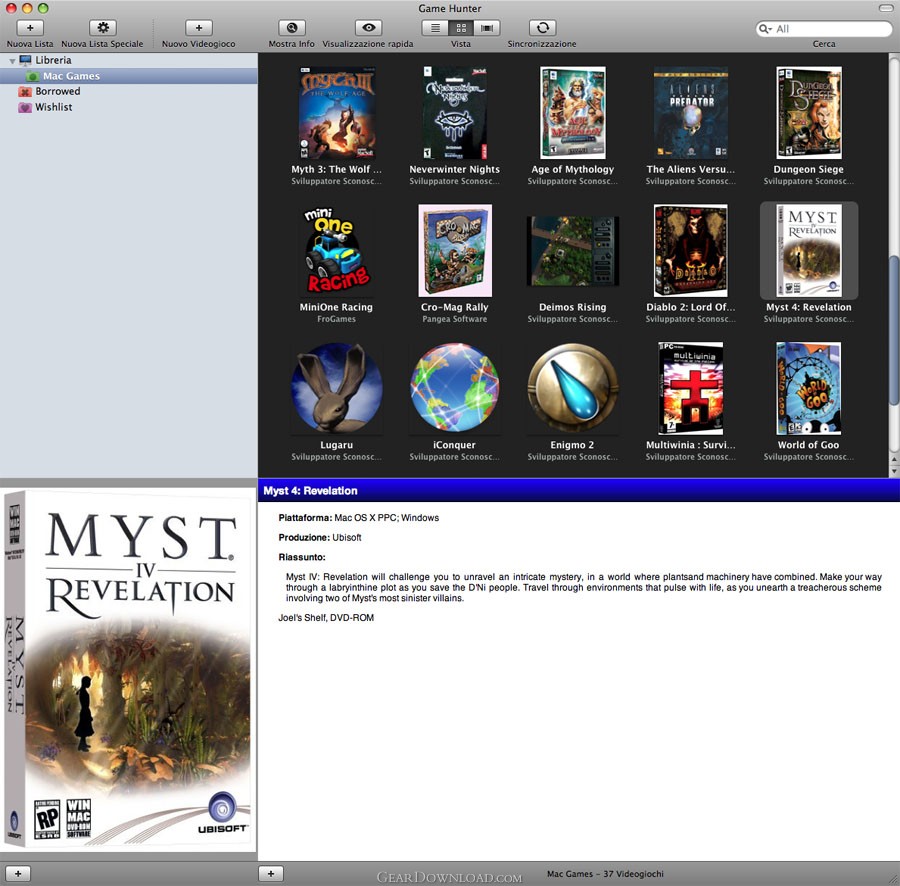The width and height of the screenshot is (900, 886).
Task: Select the World of Goo cover
Action: coord(809,388)
